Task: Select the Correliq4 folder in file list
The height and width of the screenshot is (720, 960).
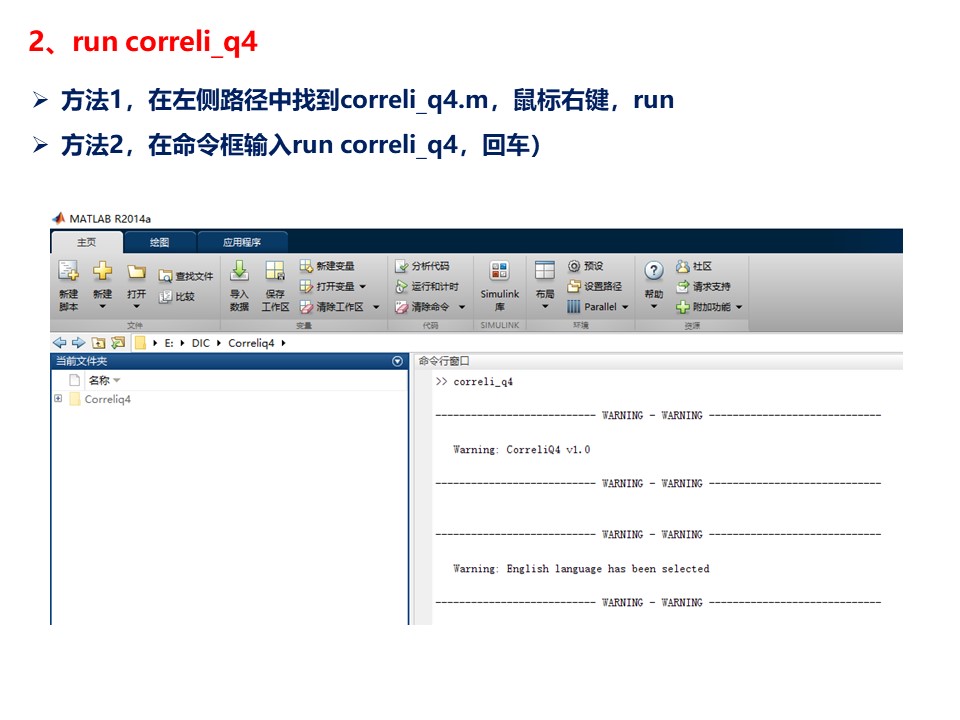Action: click(x=107, y=399)
